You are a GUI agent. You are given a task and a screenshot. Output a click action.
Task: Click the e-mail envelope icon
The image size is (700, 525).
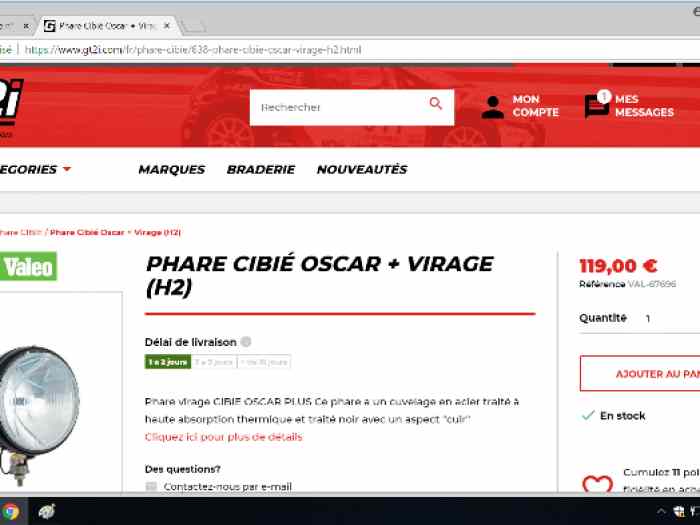(151, 486)
